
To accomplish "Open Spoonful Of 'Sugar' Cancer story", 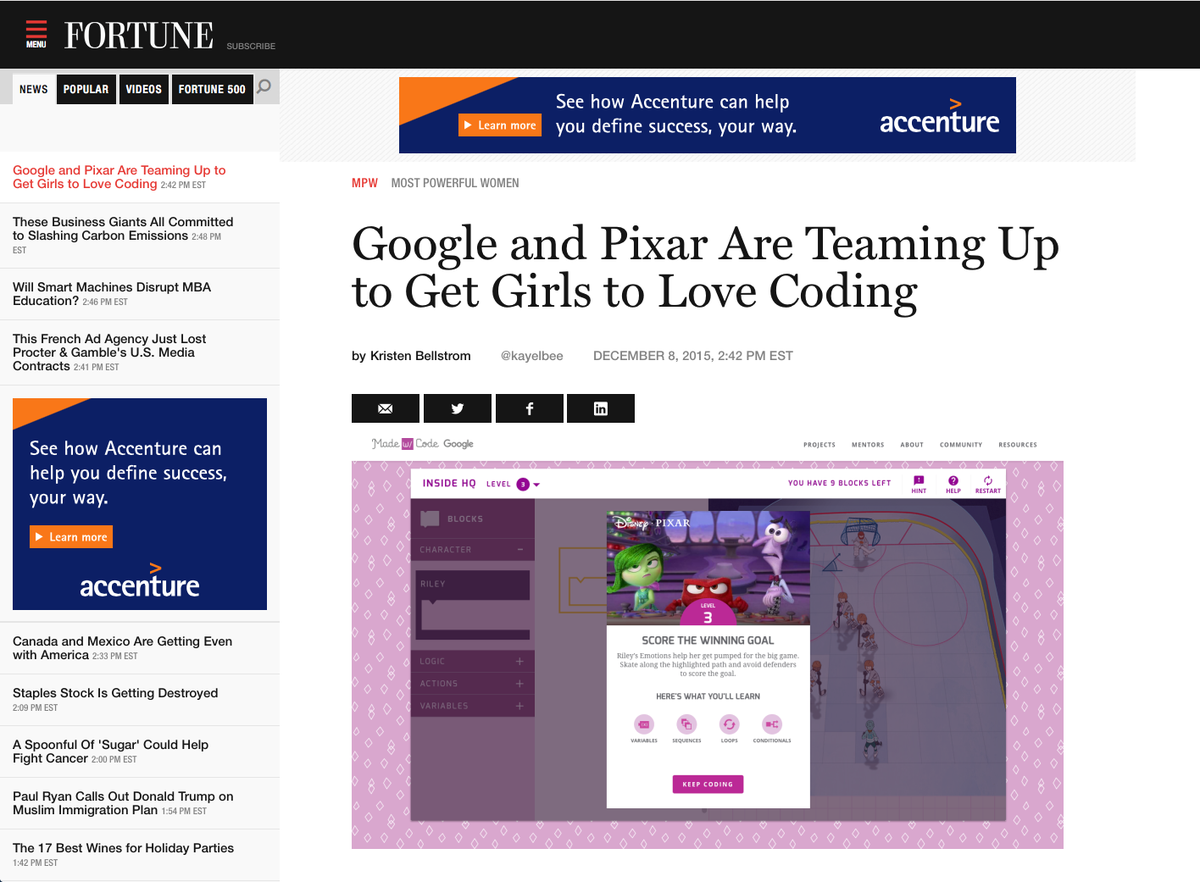I will (x=111, y=751).
